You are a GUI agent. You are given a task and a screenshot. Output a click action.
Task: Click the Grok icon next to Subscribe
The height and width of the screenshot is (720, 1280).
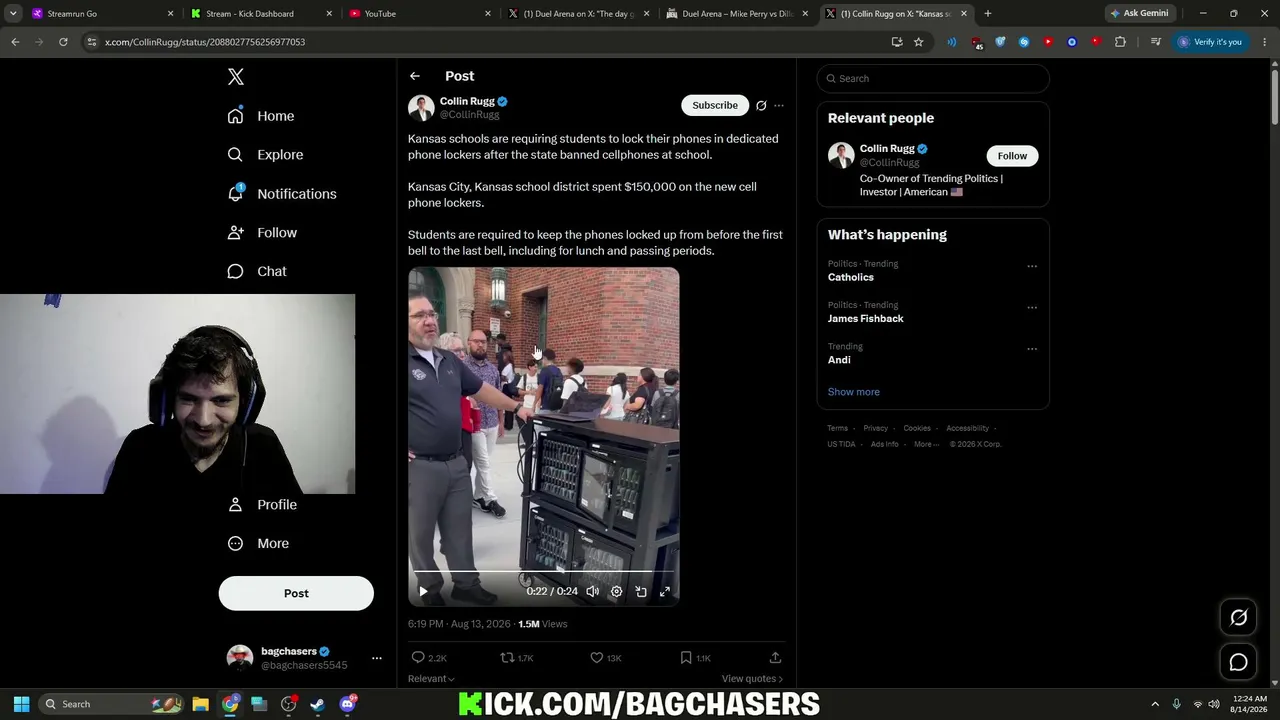point(761,105)
